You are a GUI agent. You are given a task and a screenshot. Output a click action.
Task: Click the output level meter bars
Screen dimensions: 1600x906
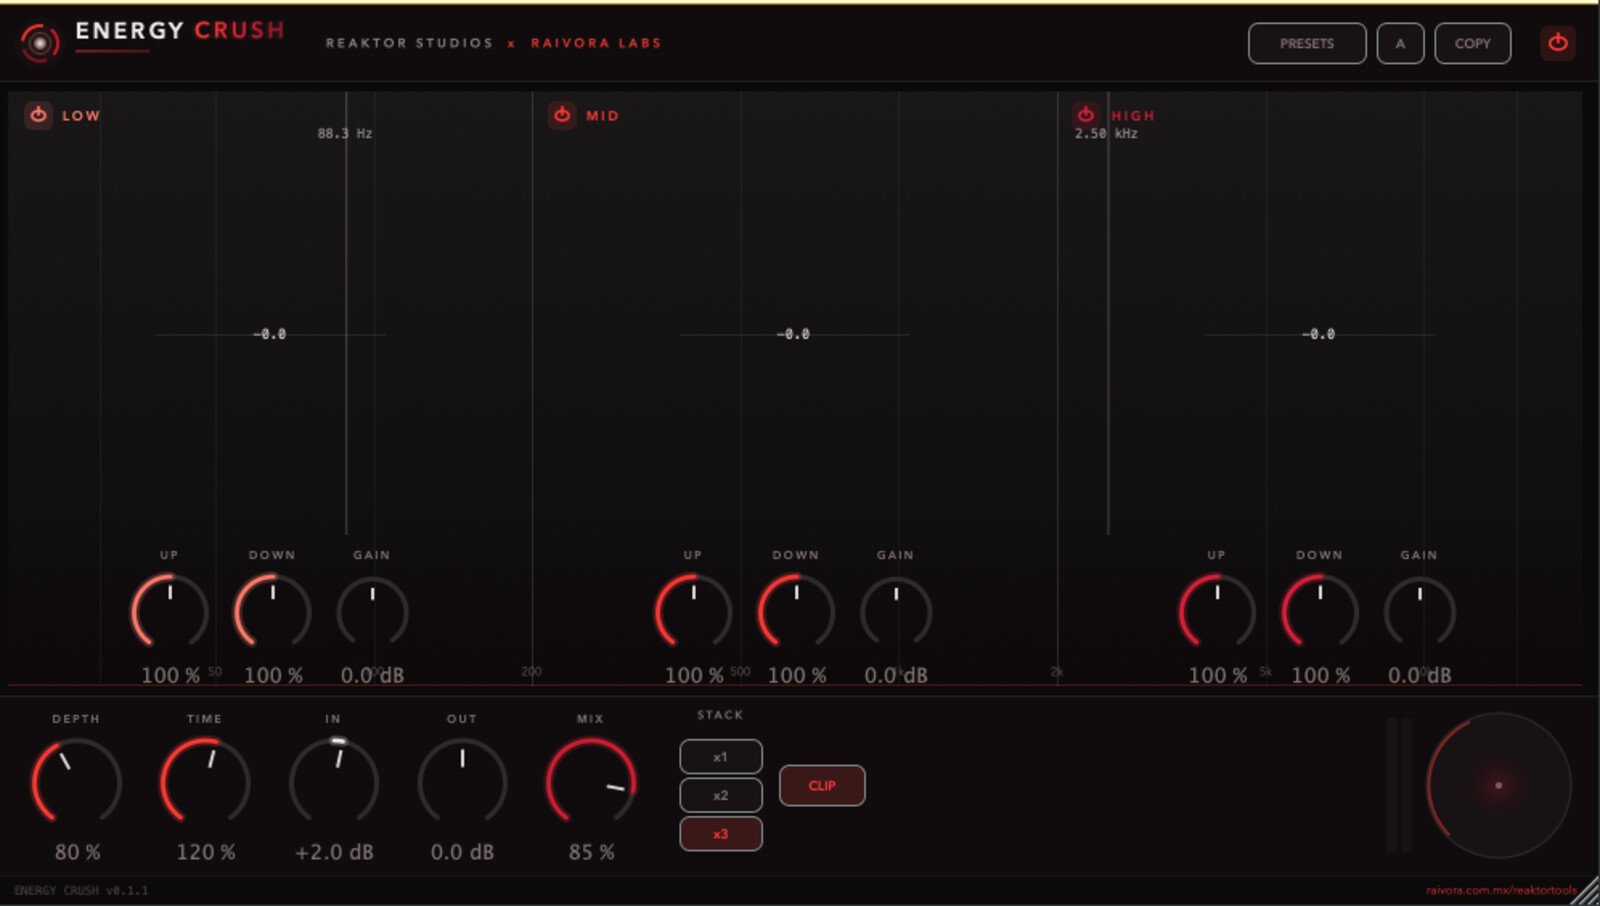pos(1399,785)
